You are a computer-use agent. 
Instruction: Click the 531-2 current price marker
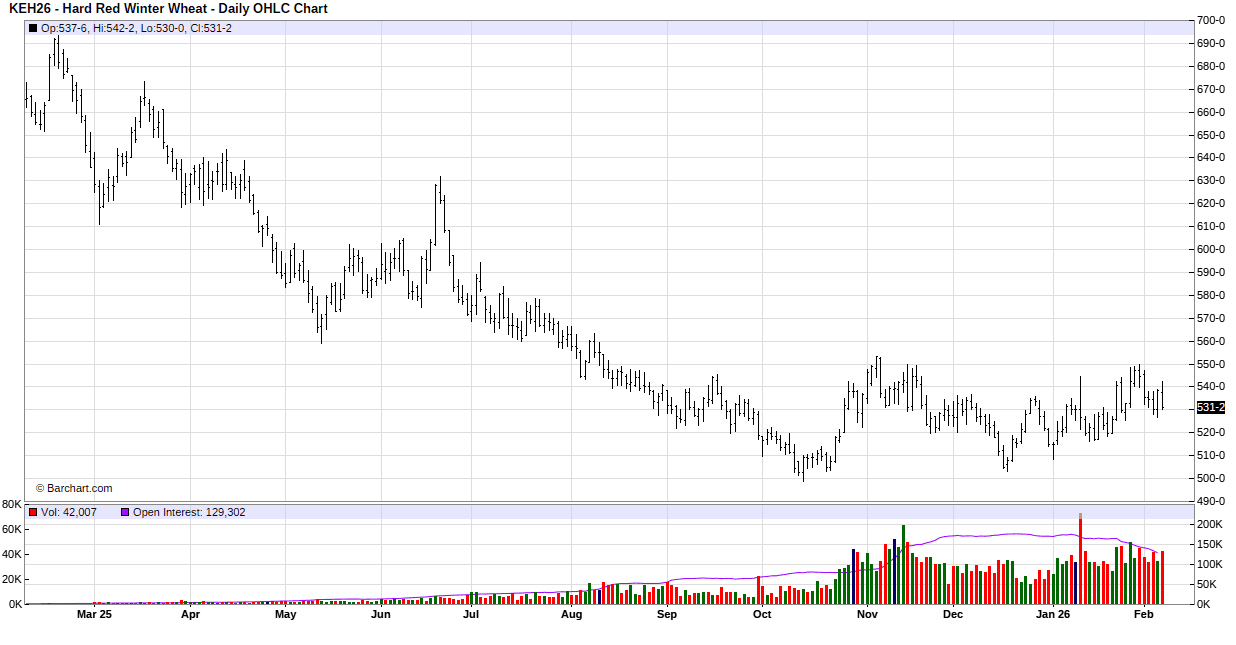tap(1210, 407)
